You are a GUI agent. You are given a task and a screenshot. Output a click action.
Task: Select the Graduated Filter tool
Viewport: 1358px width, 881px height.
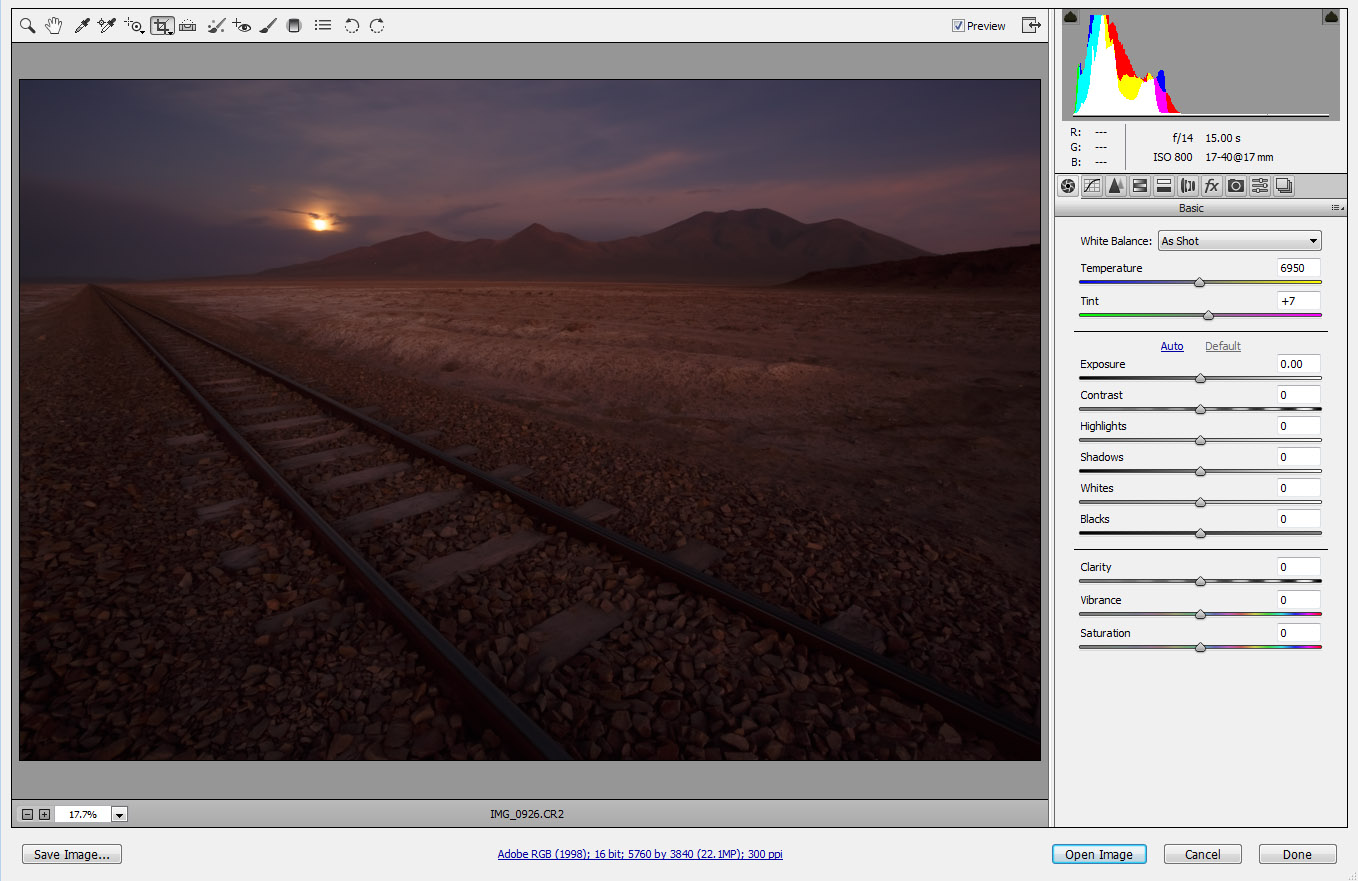pos(294,26)
